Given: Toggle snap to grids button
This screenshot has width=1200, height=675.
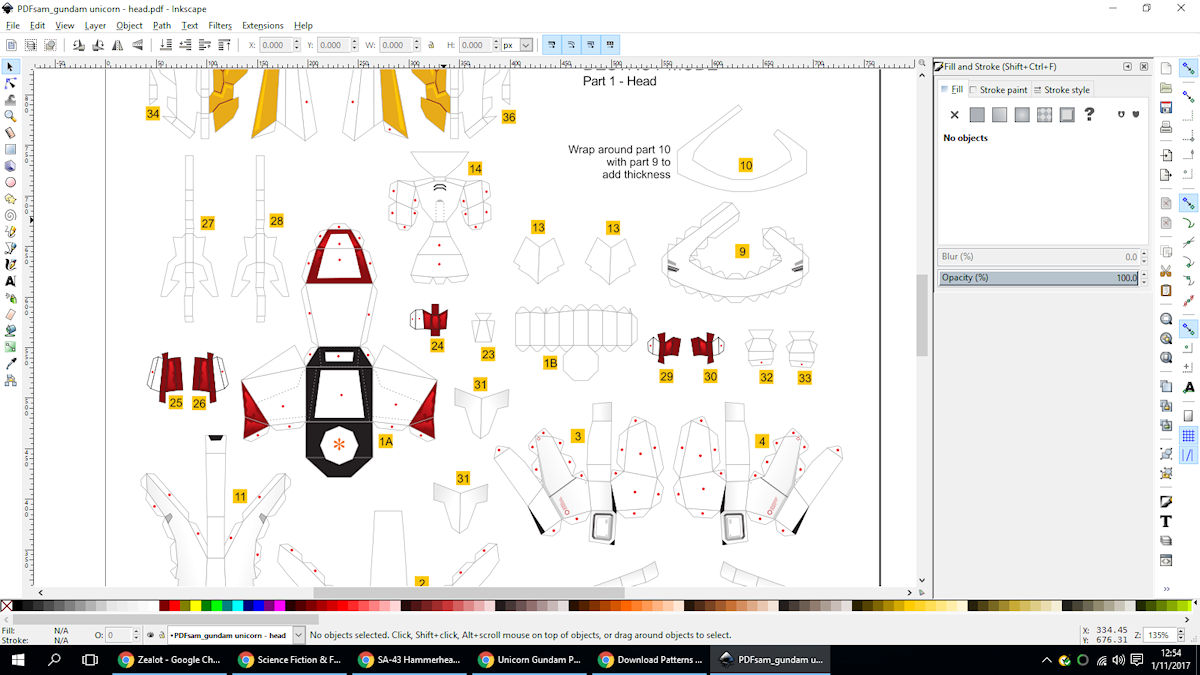Looking at the screenshot, I should 1188,436.
